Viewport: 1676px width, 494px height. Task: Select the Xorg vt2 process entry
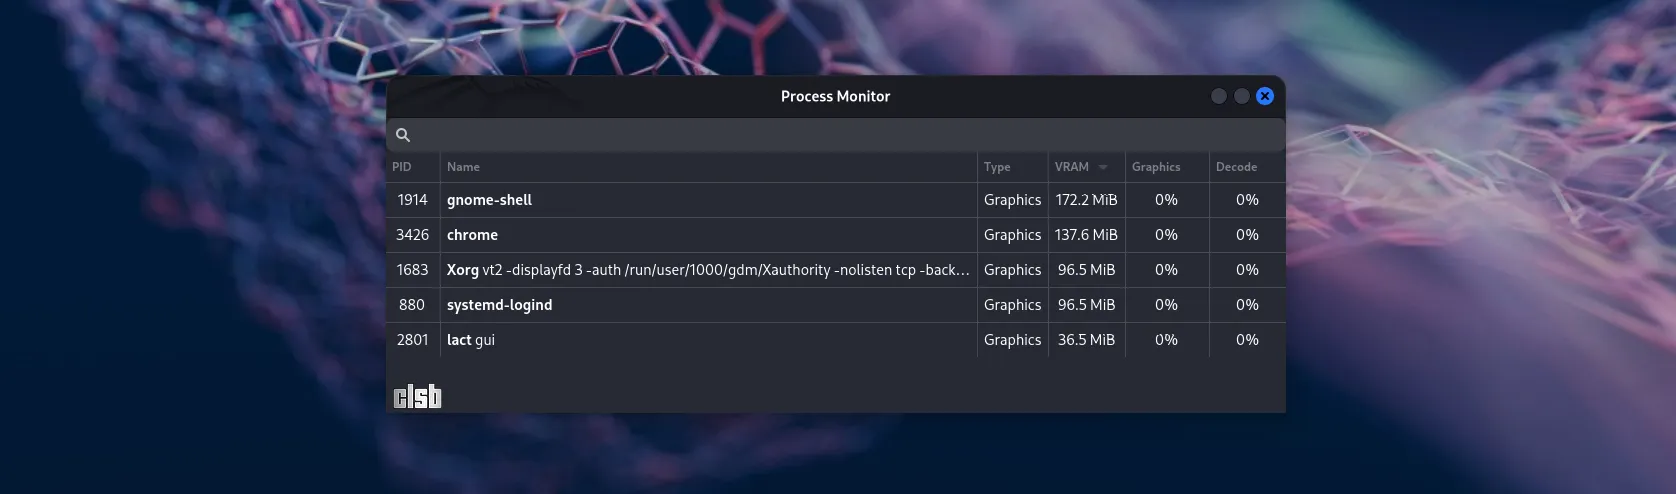click(x=707, y=270)
